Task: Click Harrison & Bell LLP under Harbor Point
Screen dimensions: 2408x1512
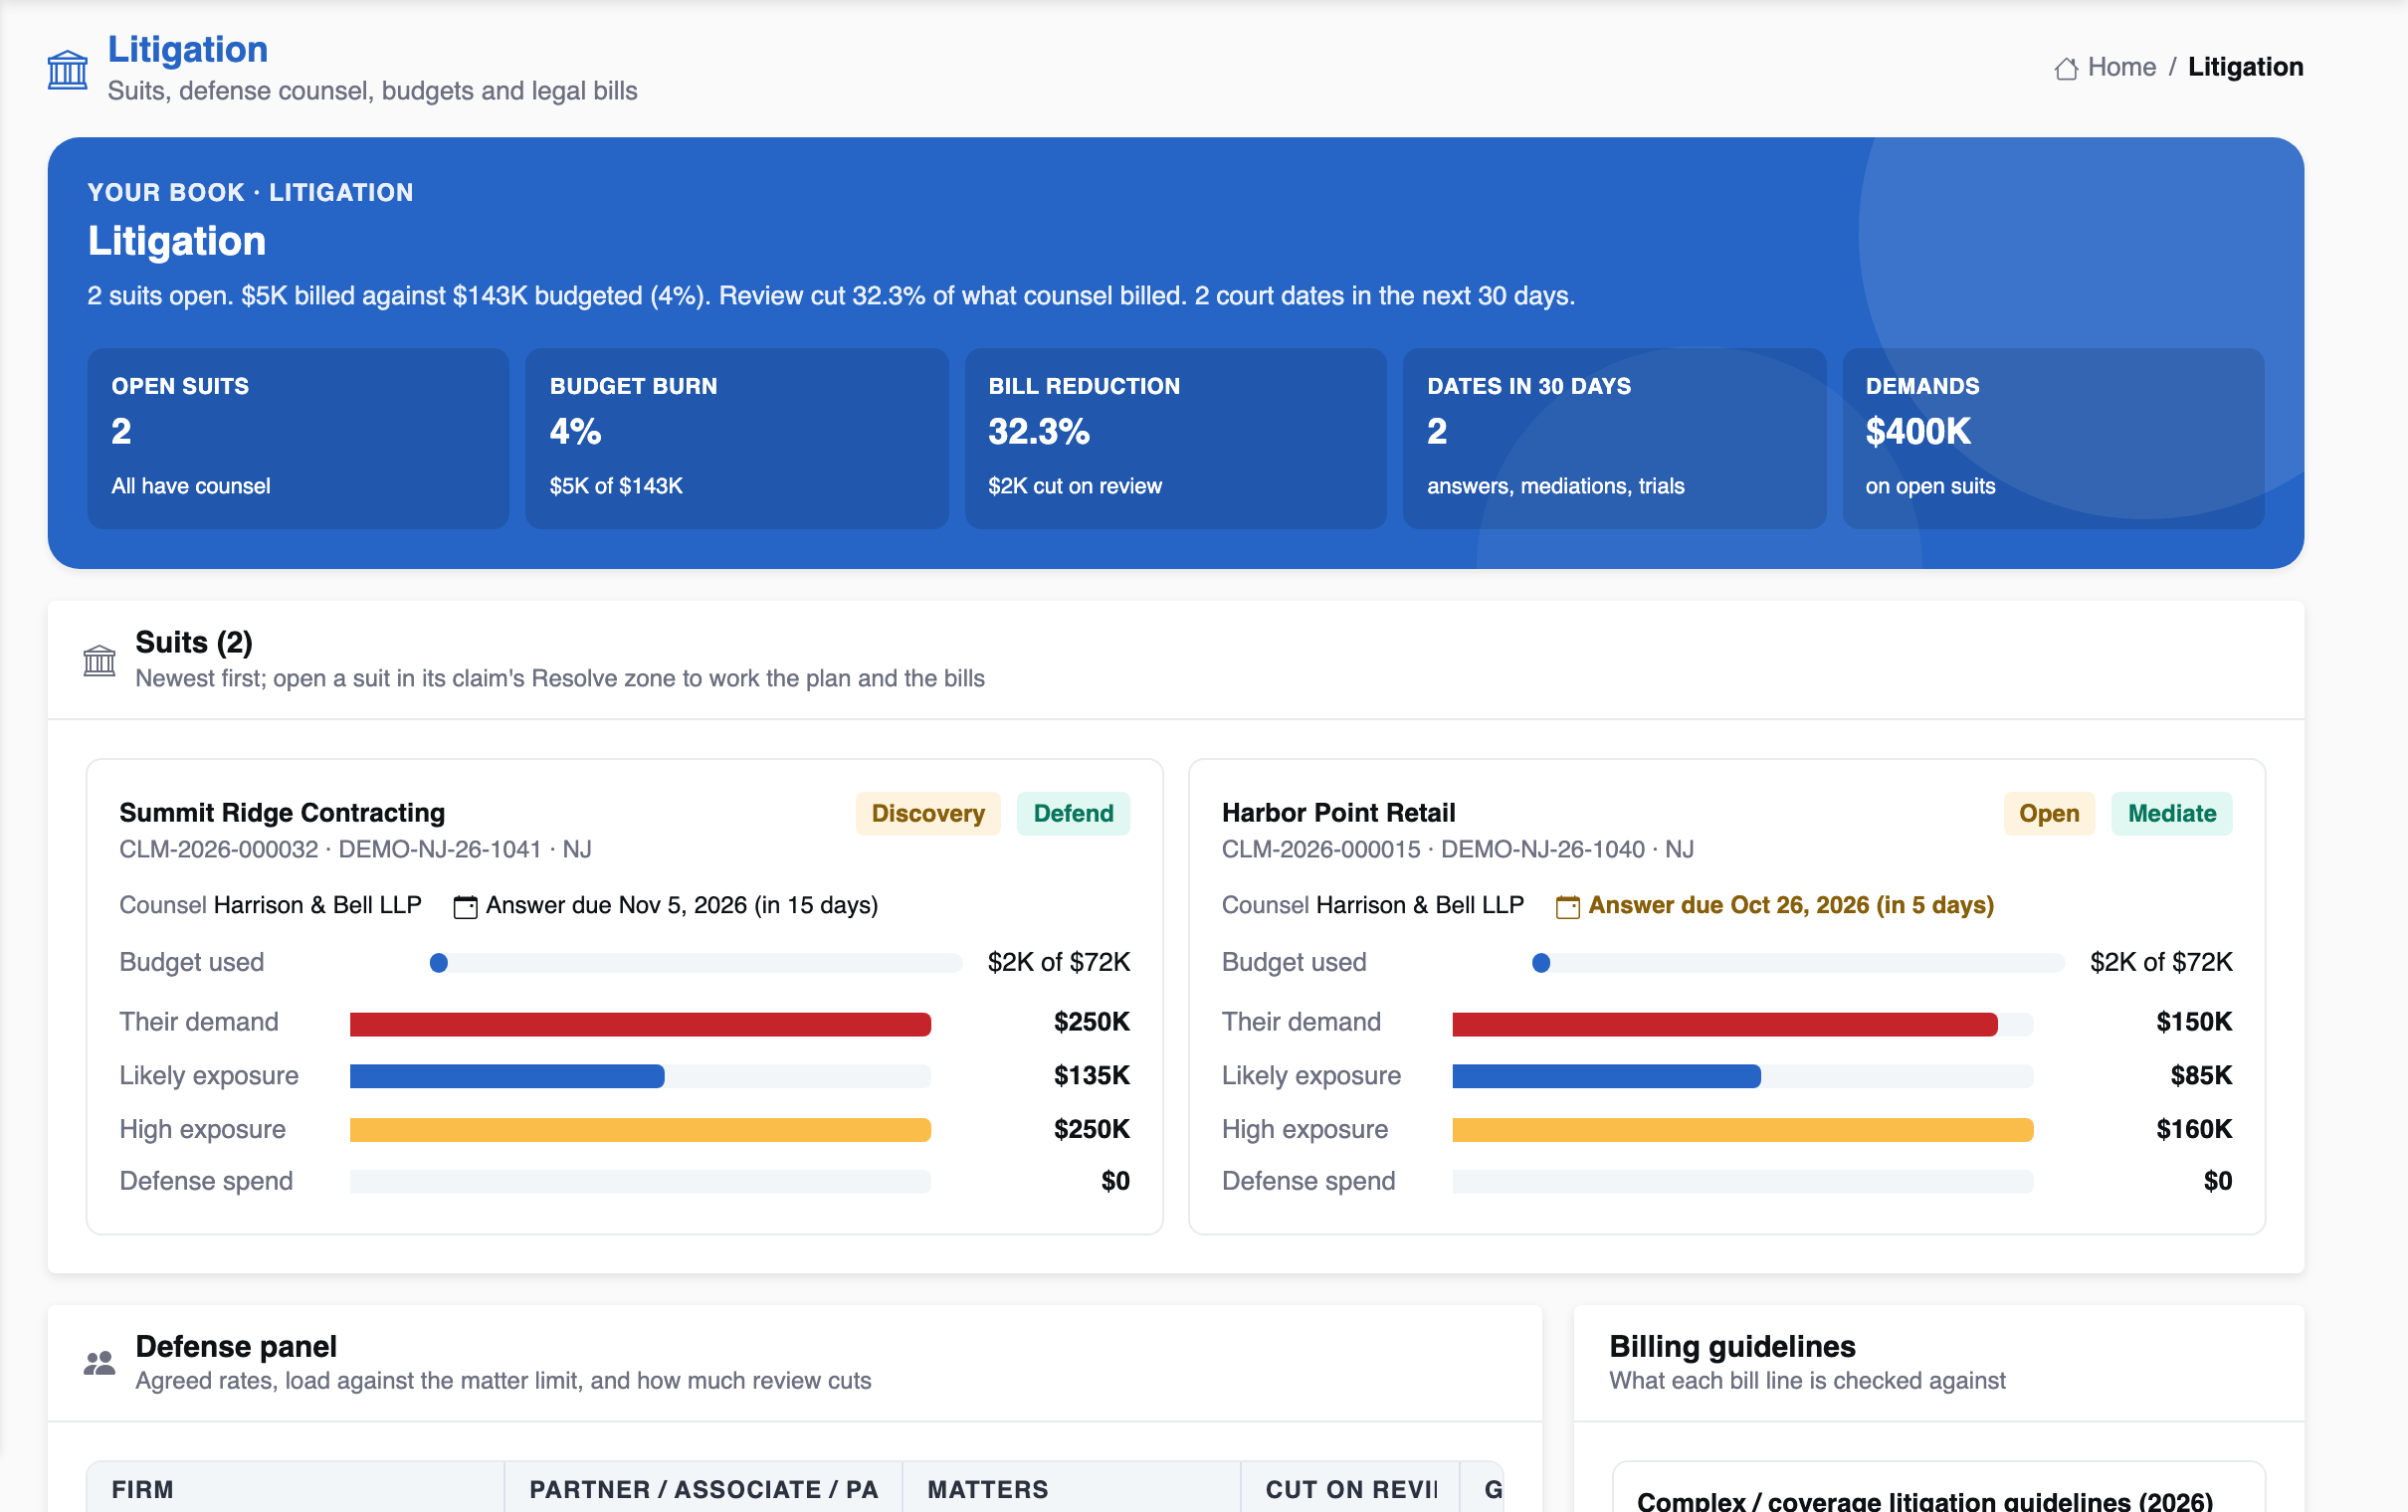Action: click(x=1420, y=905)
